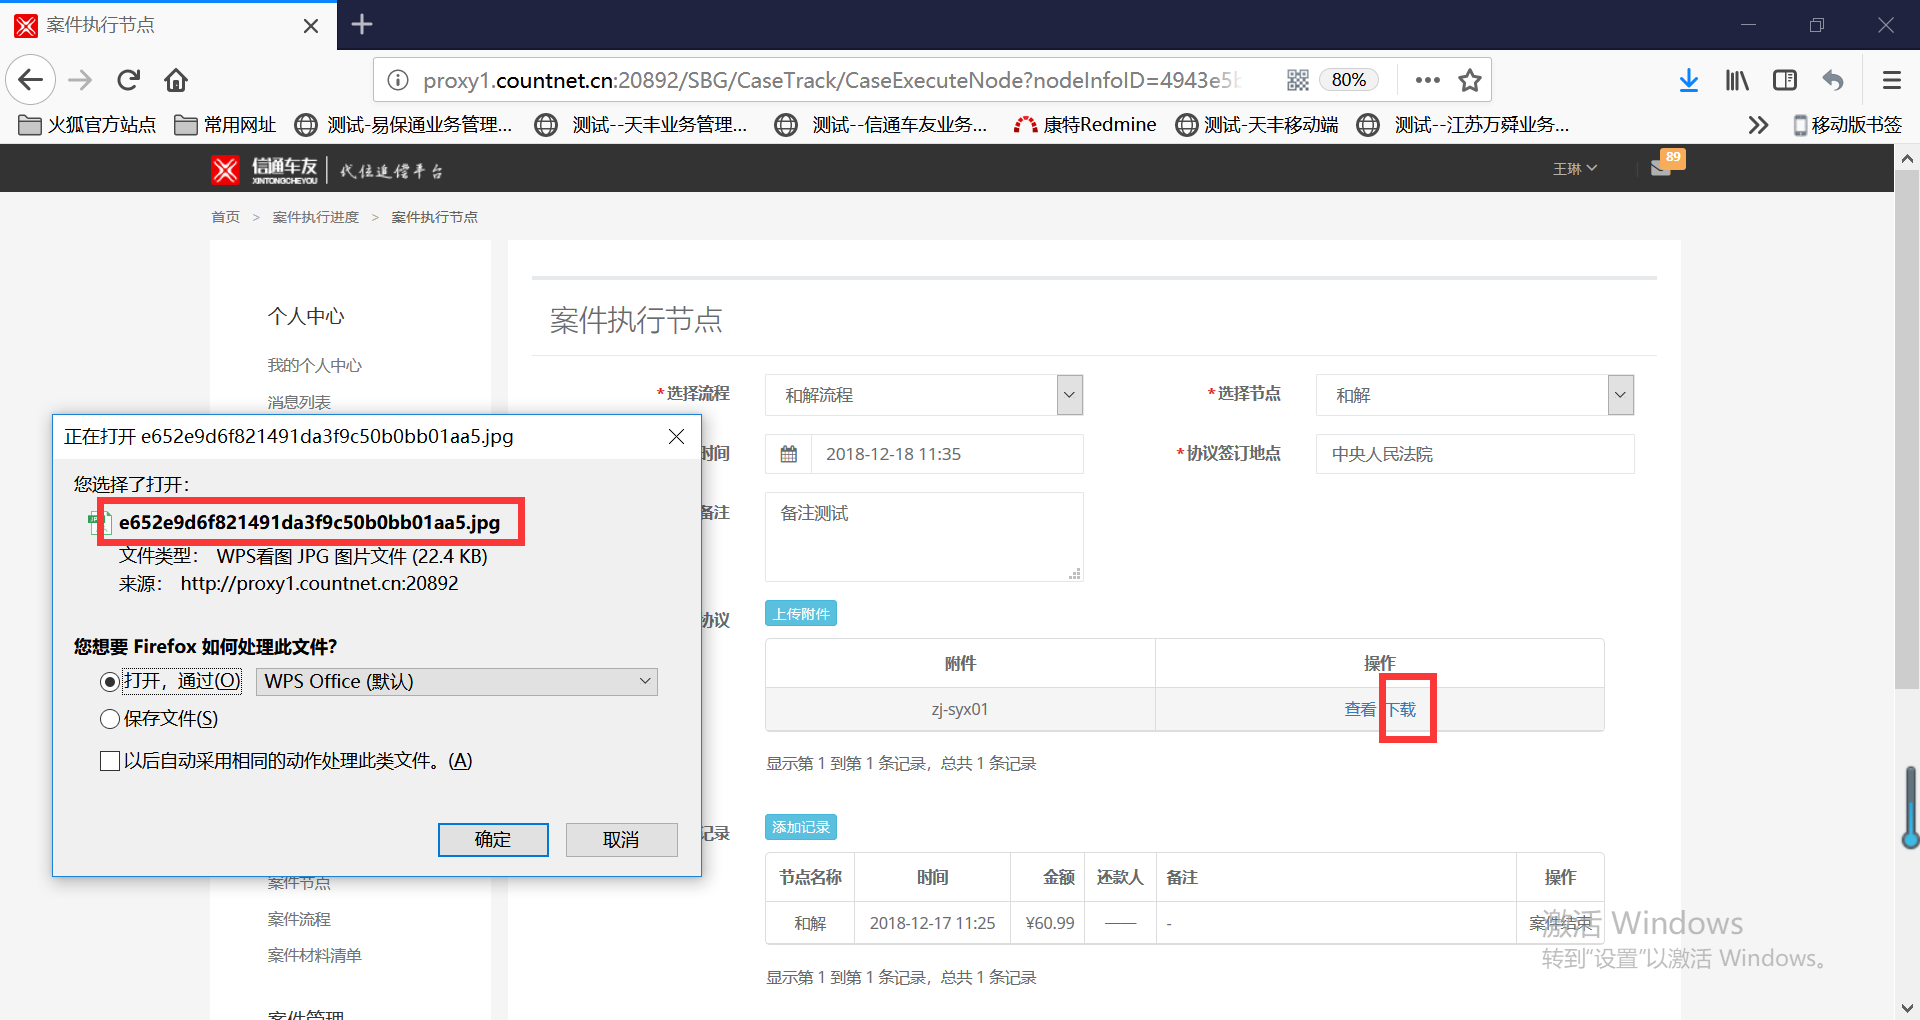The image size is (1920, 1020).
Task: Open 案件流程 in sidebar
Action: (x=298, y=919)
